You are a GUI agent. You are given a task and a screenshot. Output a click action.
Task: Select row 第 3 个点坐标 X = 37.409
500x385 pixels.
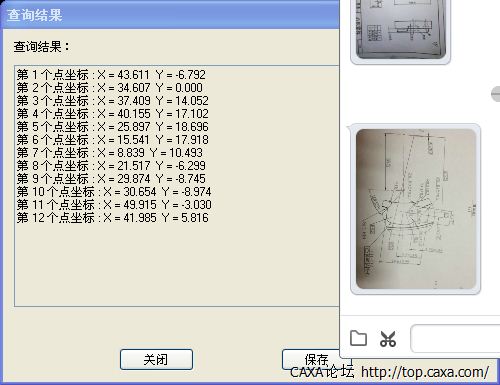point(113,100)
